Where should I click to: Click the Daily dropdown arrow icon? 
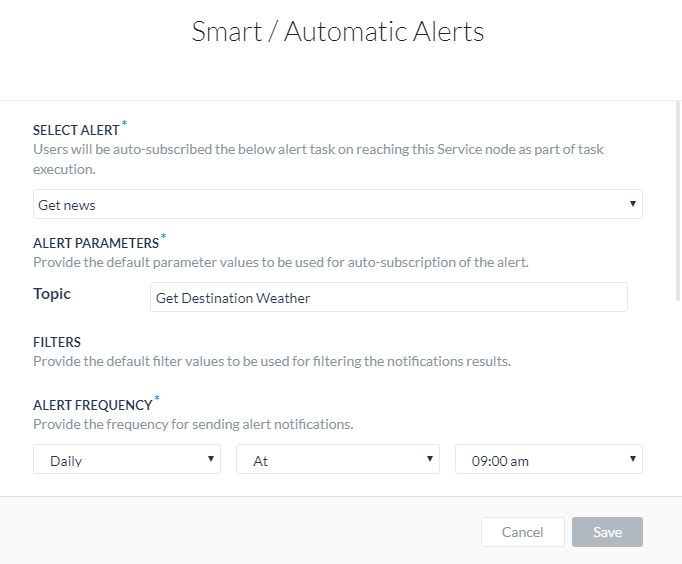coord(211,458)
